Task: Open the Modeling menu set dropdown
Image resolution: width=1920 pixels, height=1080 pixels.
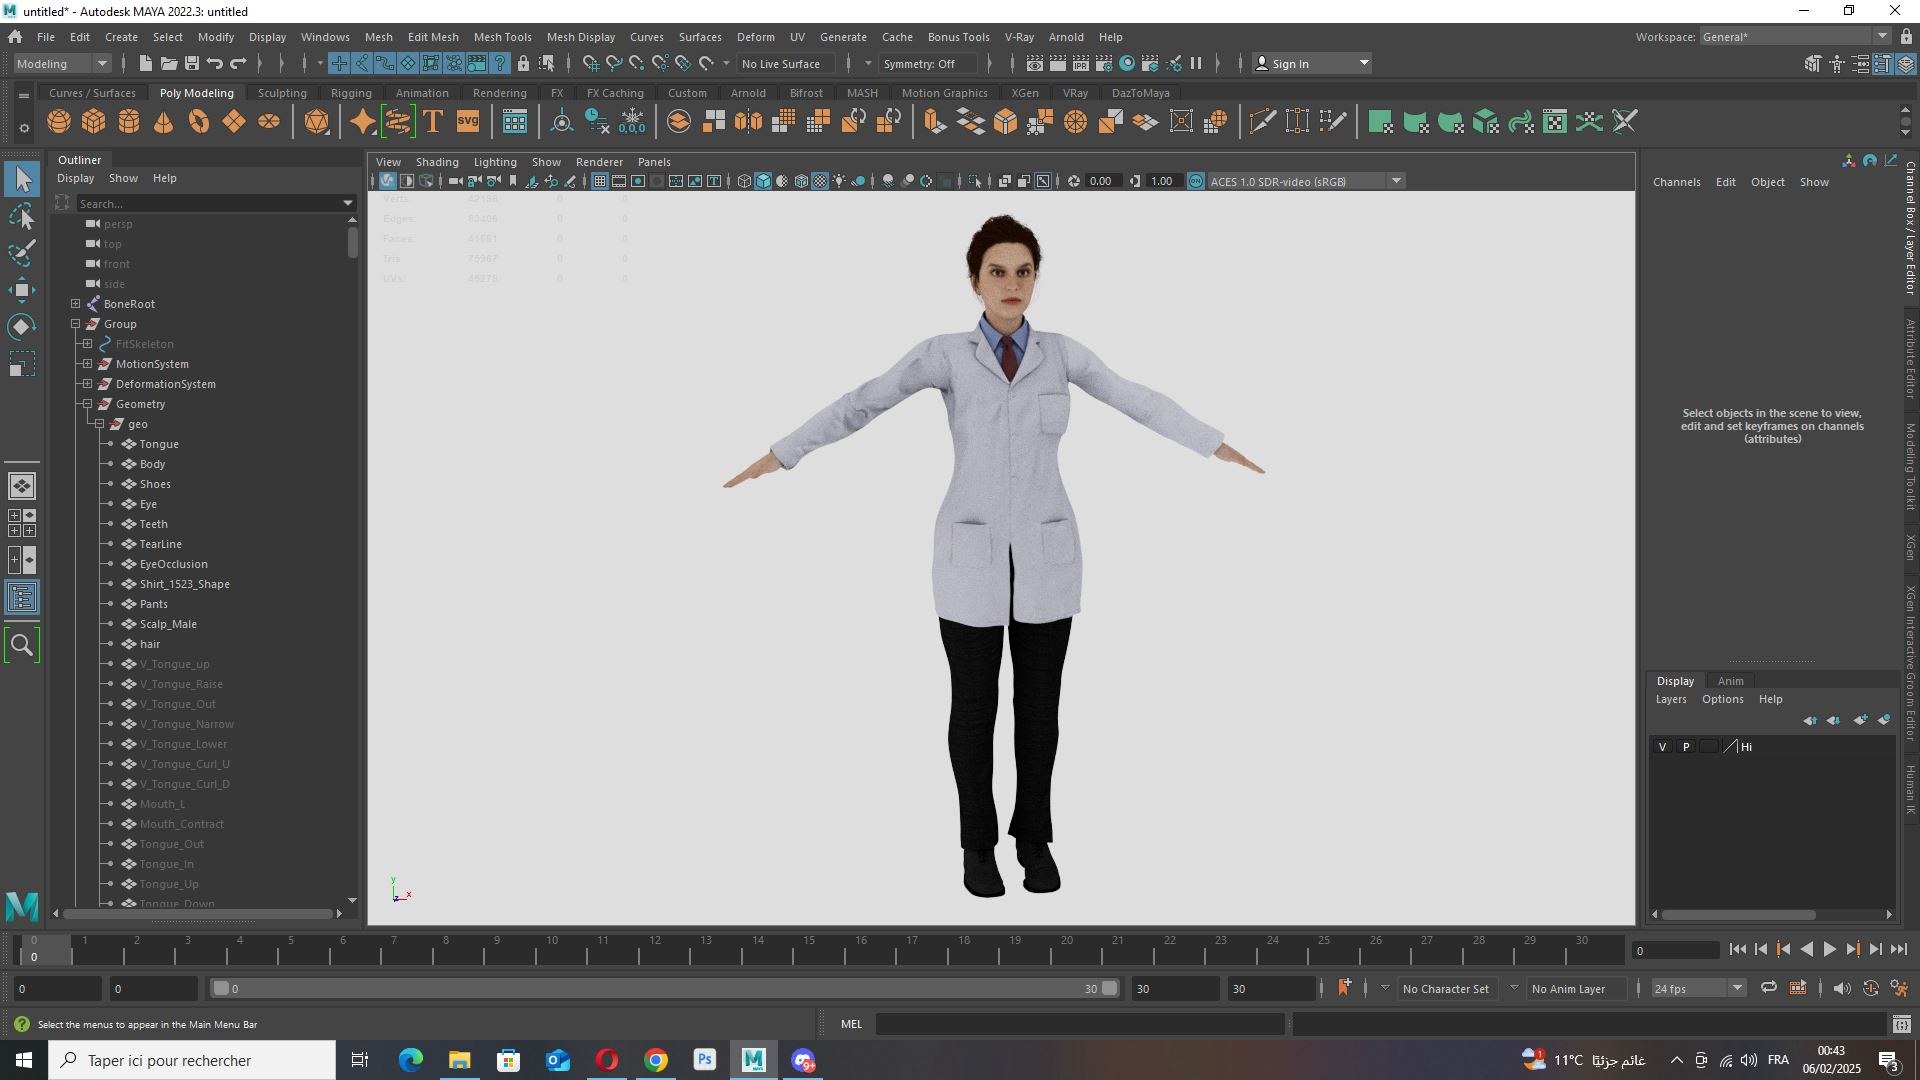Action: [x=63, y=63]
